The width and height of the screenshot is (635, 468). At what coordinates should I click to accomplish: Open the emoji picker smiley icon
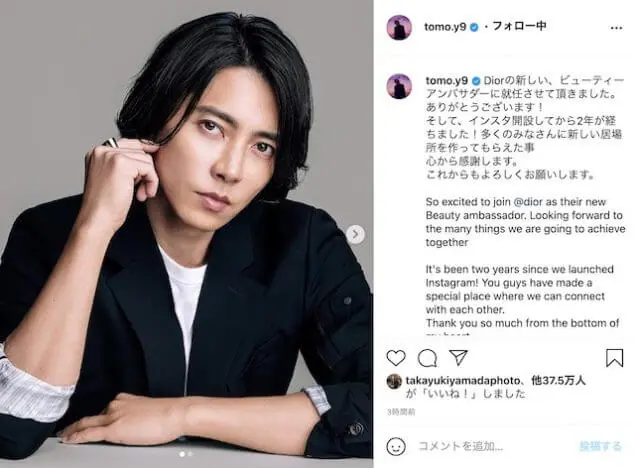(396, 446)
